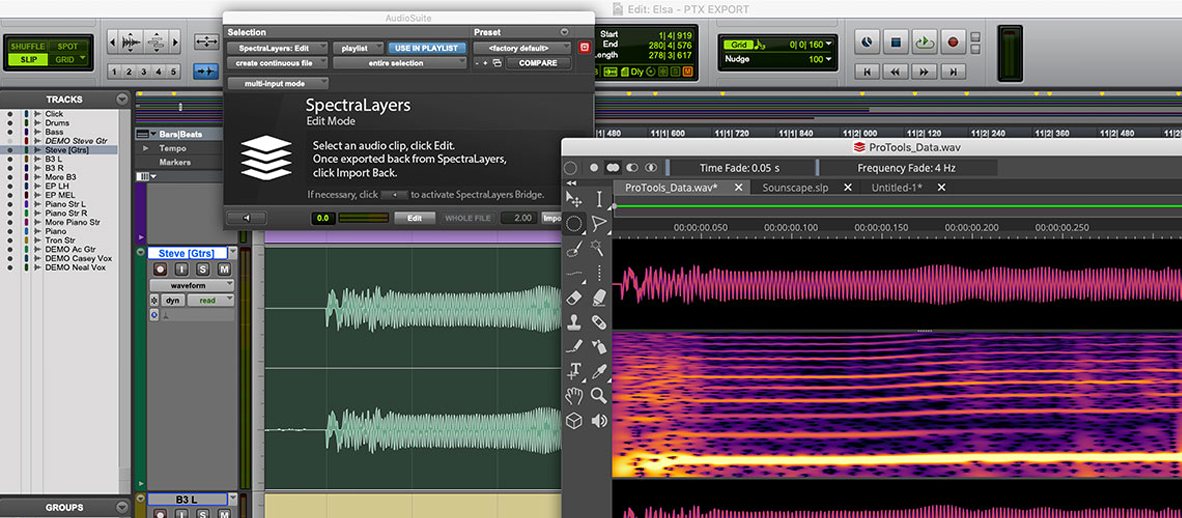Select zoom preset 5
The height and width of the screenshot is (518, 1182).
tap(174, 72)
